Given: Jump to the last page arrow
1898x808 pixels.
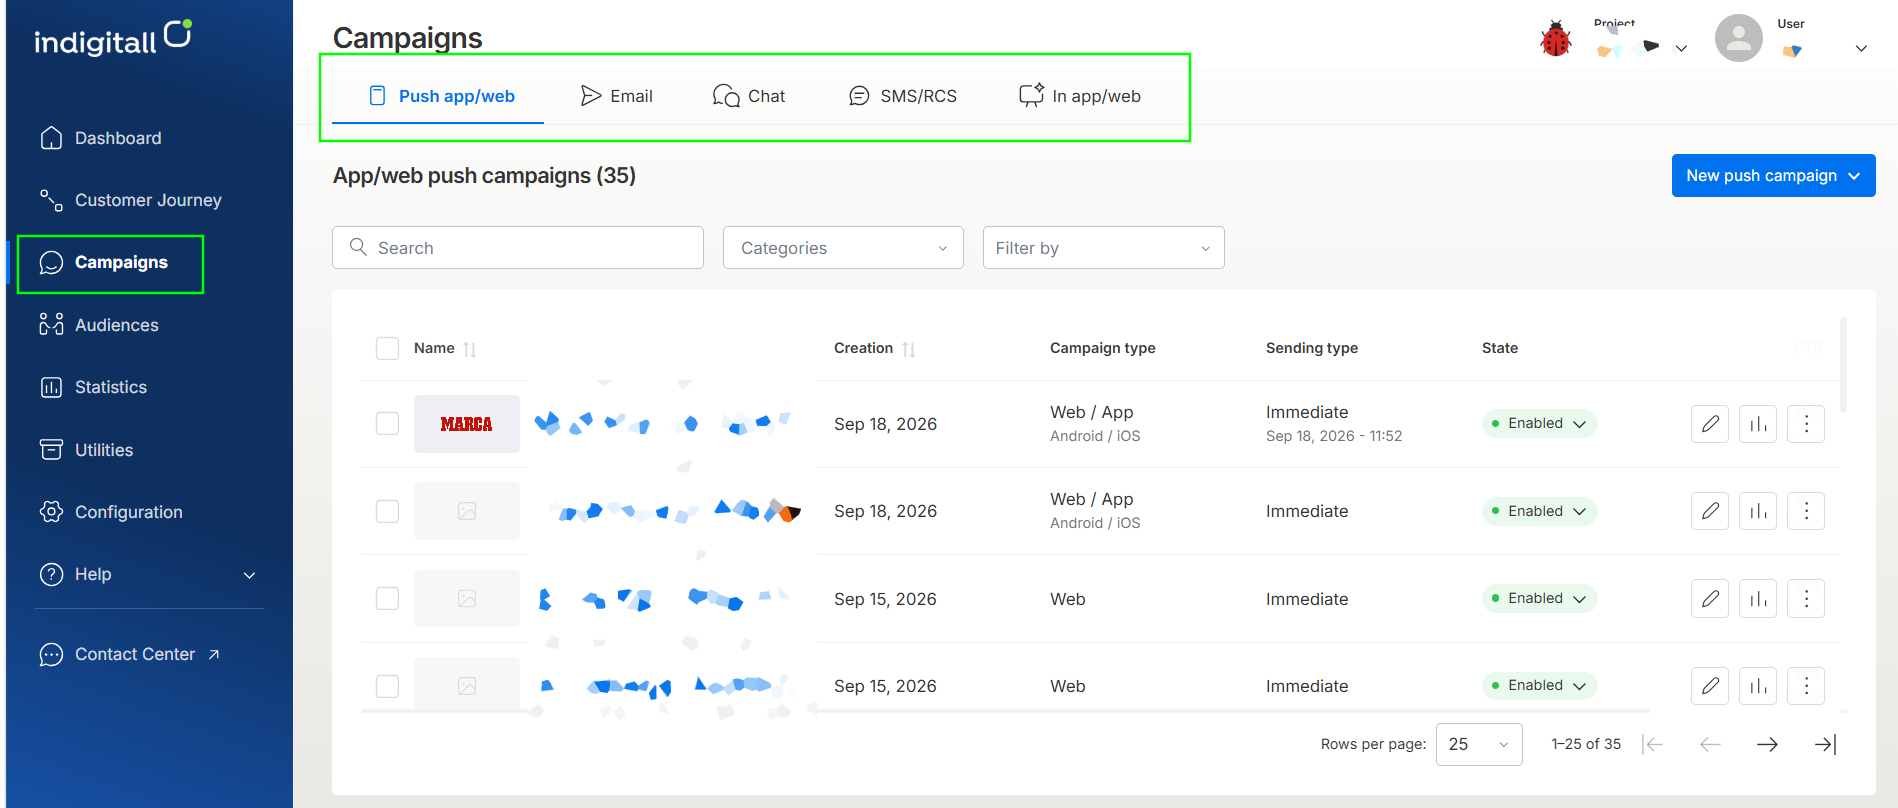Looking at the screenshot, I should [x=1825, y=744].
